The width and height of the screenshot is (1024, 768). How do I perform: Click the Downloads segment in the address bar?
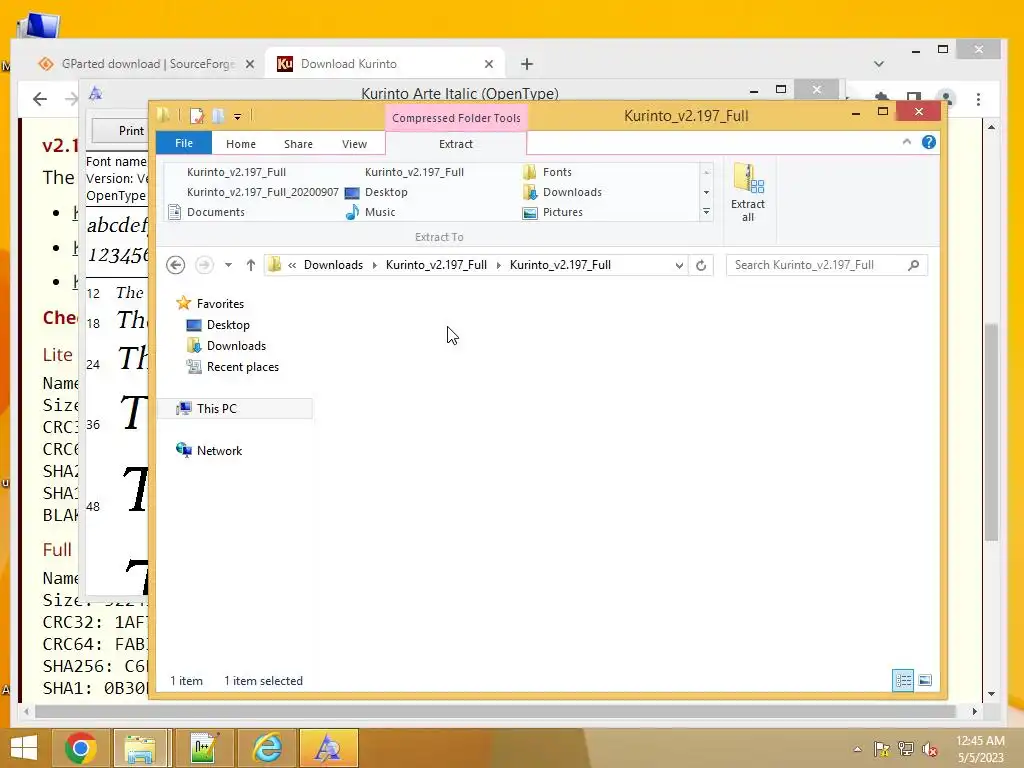coord(333,264)
